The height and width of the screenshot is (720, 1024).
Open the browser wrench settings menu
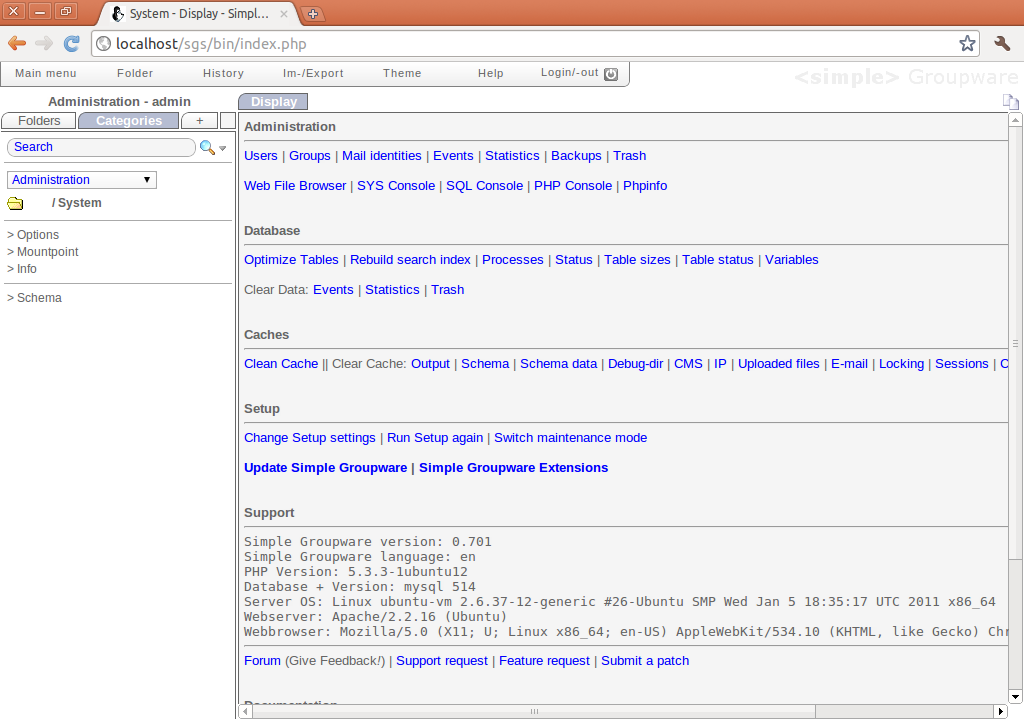(1002, 44)
